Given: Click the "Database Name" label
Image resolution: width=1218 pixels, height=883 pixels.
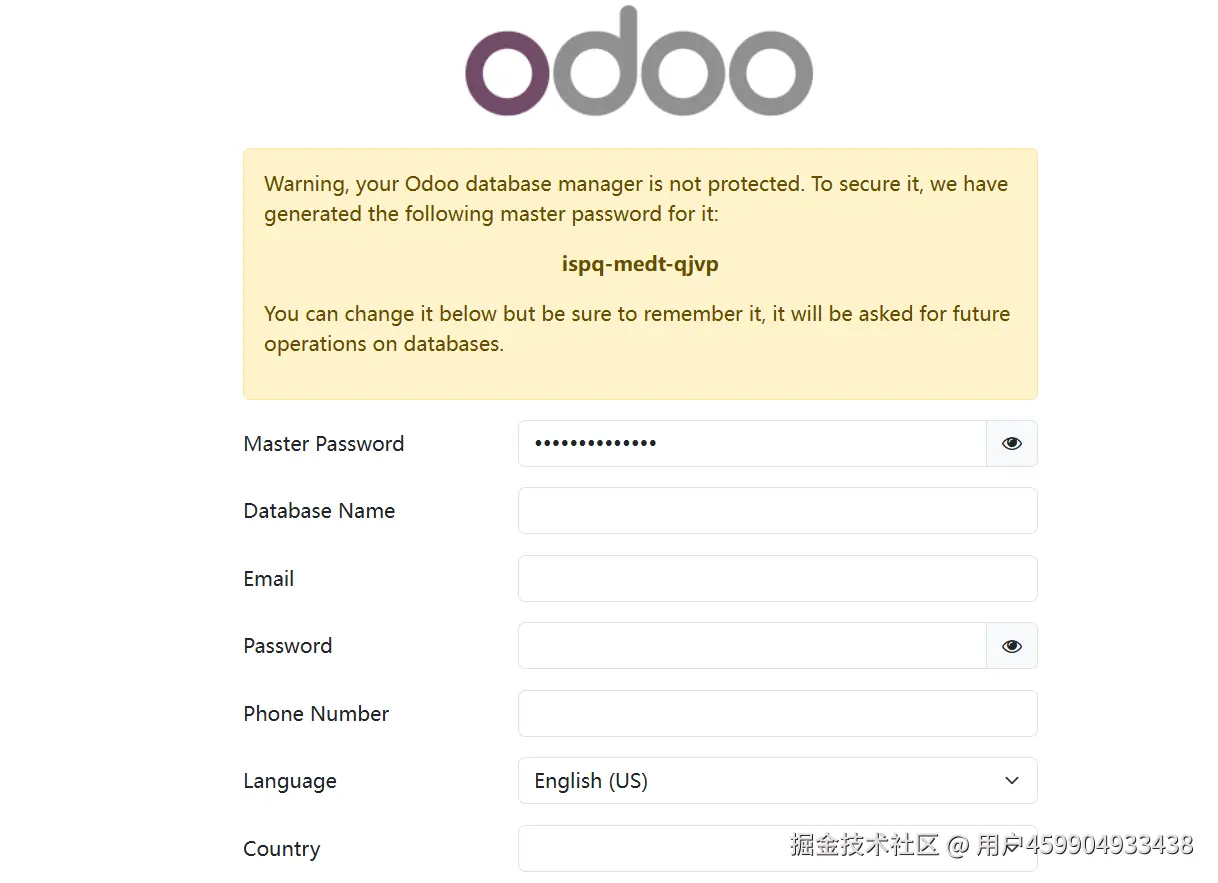Looking at the screenshot, I should point(319,511).
